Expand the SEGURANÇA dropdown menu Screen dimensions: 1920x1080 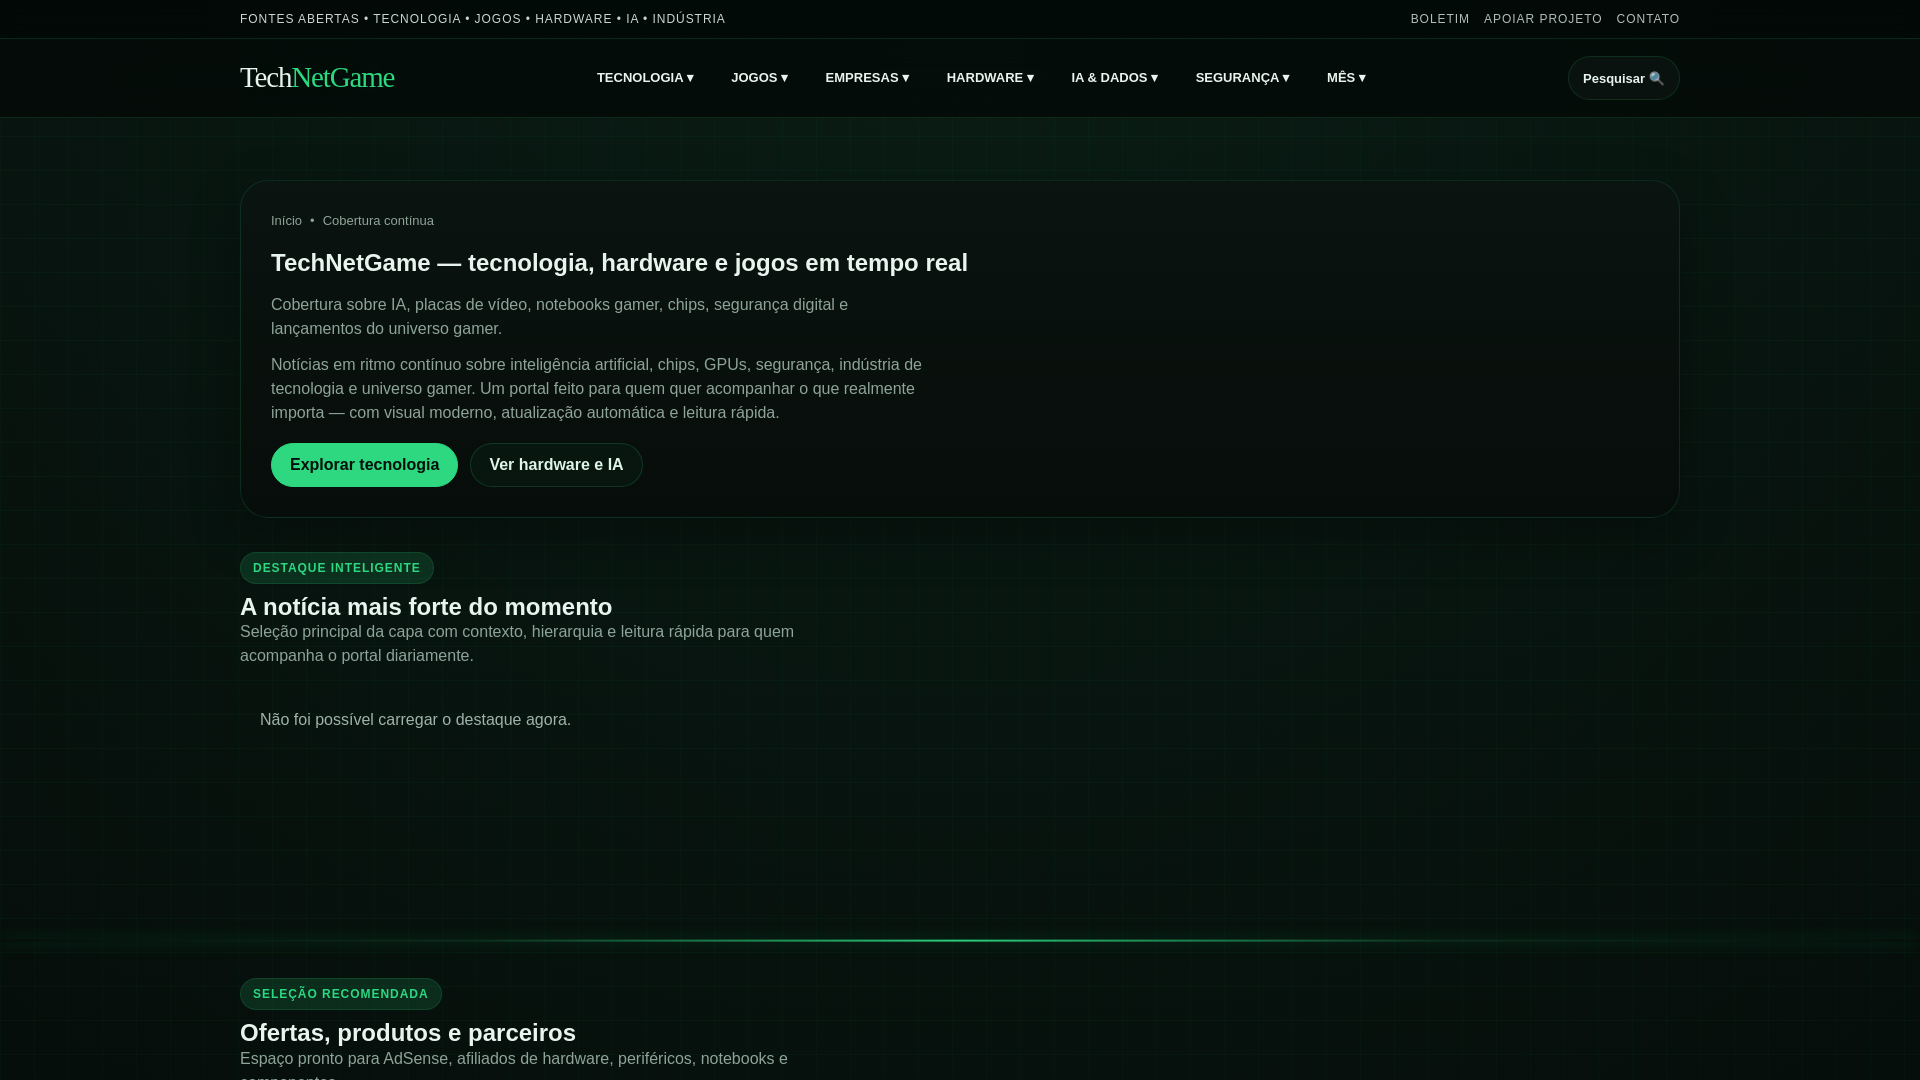(1242, 78)
